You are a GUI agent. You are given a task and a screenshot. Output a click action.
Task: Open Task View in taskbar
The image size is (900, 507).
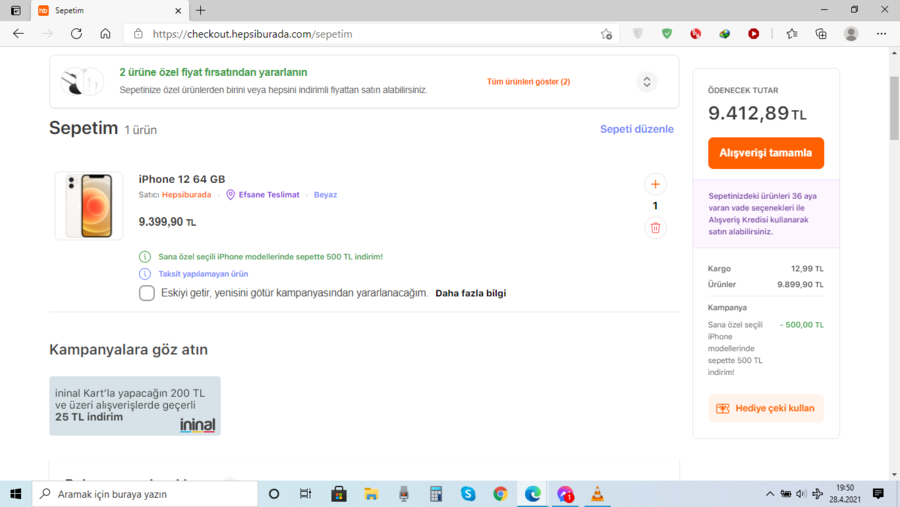305,494
